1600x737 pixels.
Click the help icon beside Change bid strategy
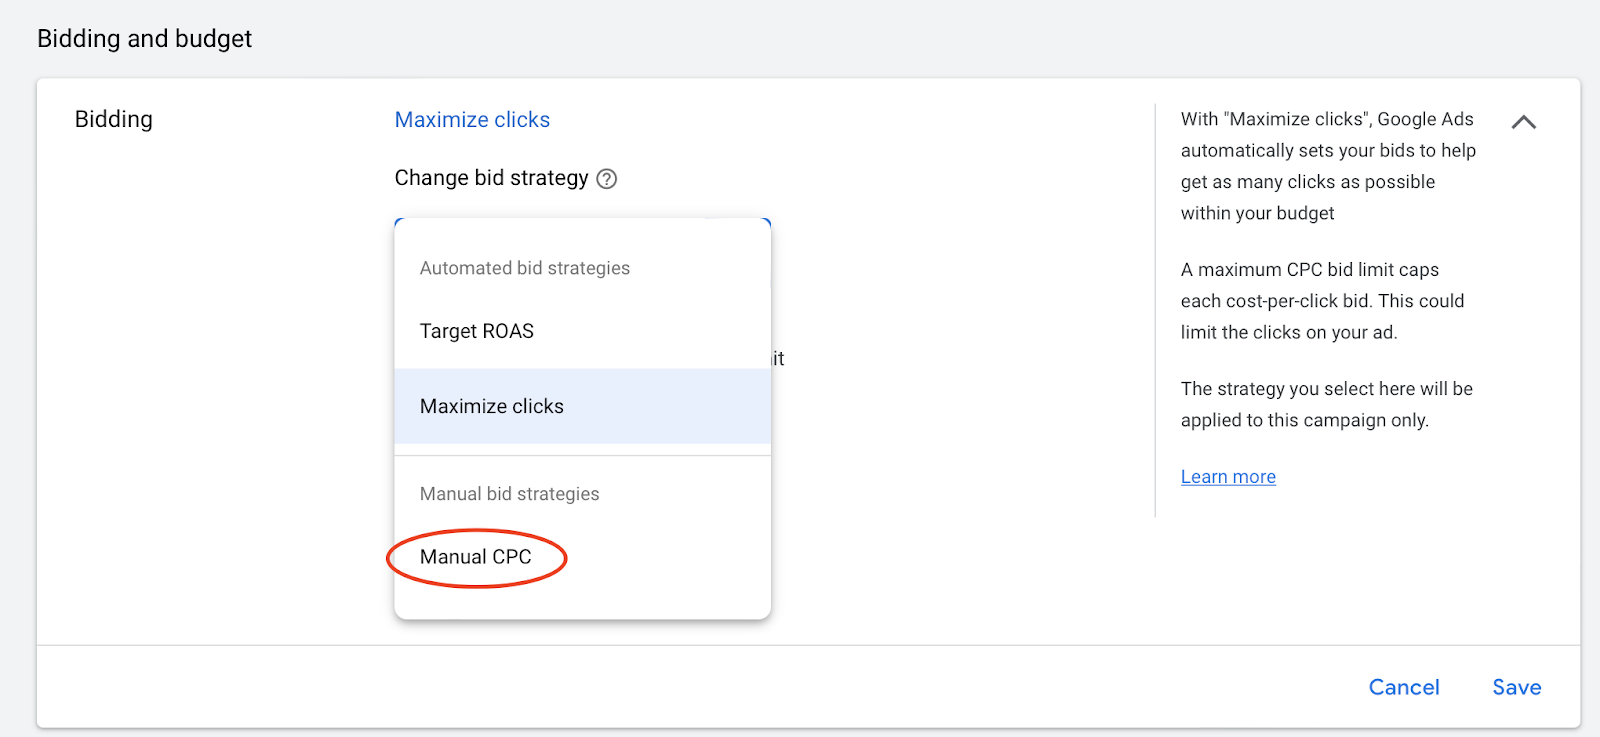coord(606,179)
